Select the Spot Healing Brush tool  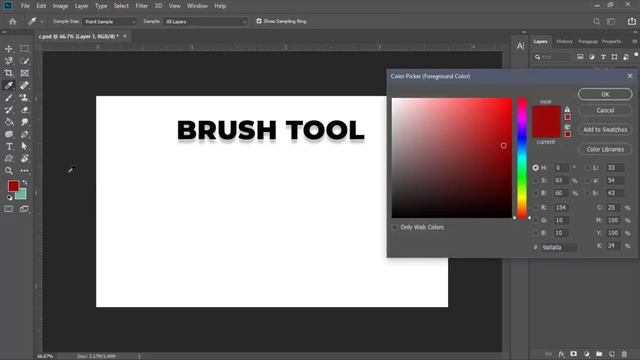[24, 85]
